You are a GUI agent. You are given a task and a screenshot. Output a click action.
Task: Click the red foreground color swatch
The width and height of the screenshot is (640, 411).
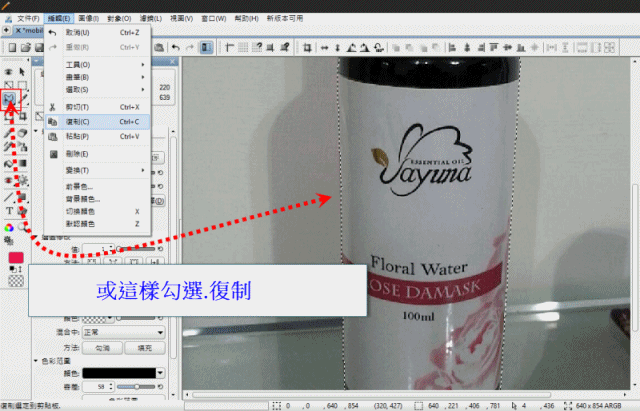coord(16,258)
